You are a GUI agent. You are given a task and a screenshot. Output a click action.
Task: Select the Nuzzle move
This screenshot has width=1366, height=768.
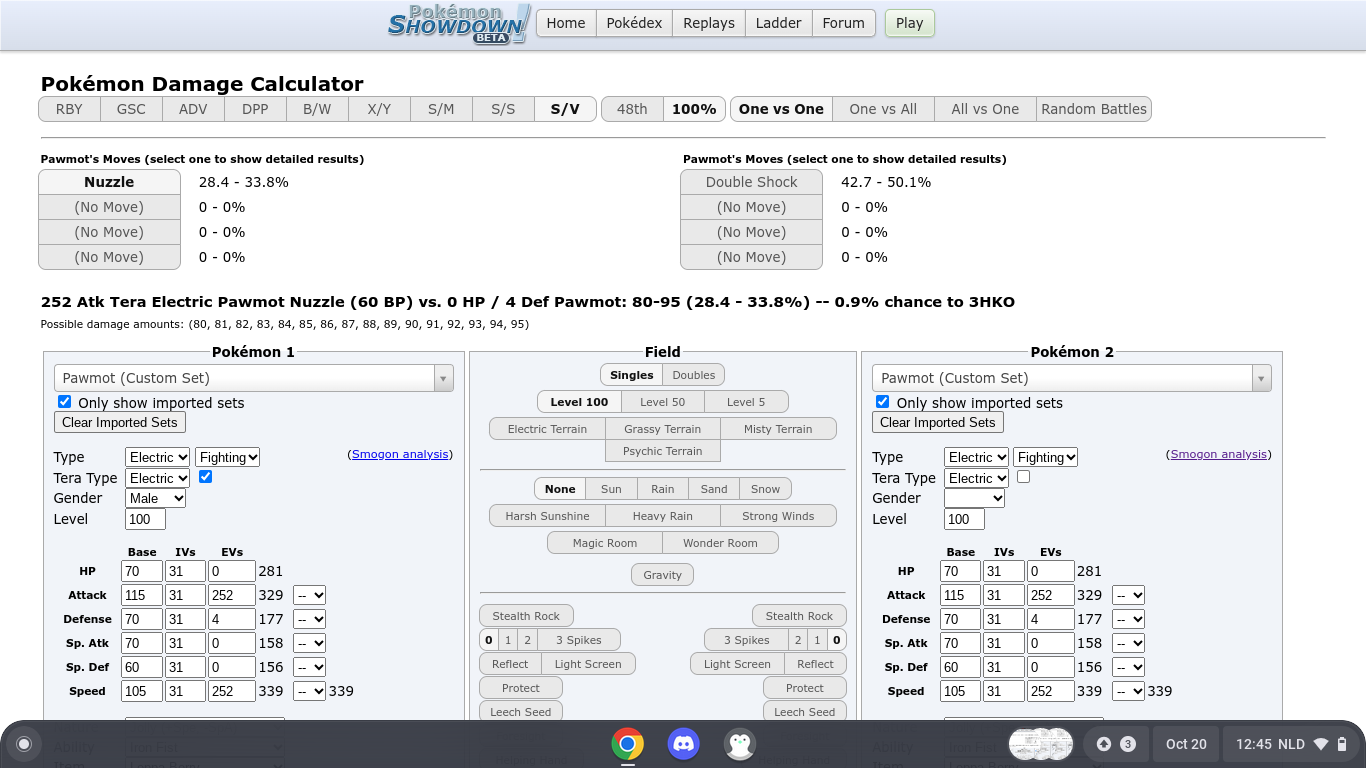[110, 182]
